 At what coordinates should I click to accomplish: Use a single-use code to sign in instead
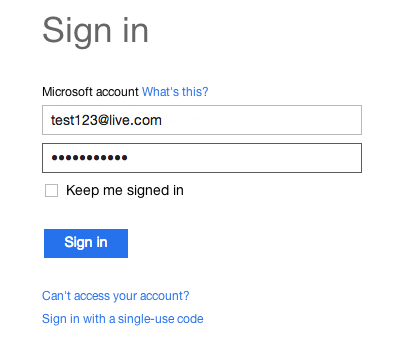[x=123, y=319]
